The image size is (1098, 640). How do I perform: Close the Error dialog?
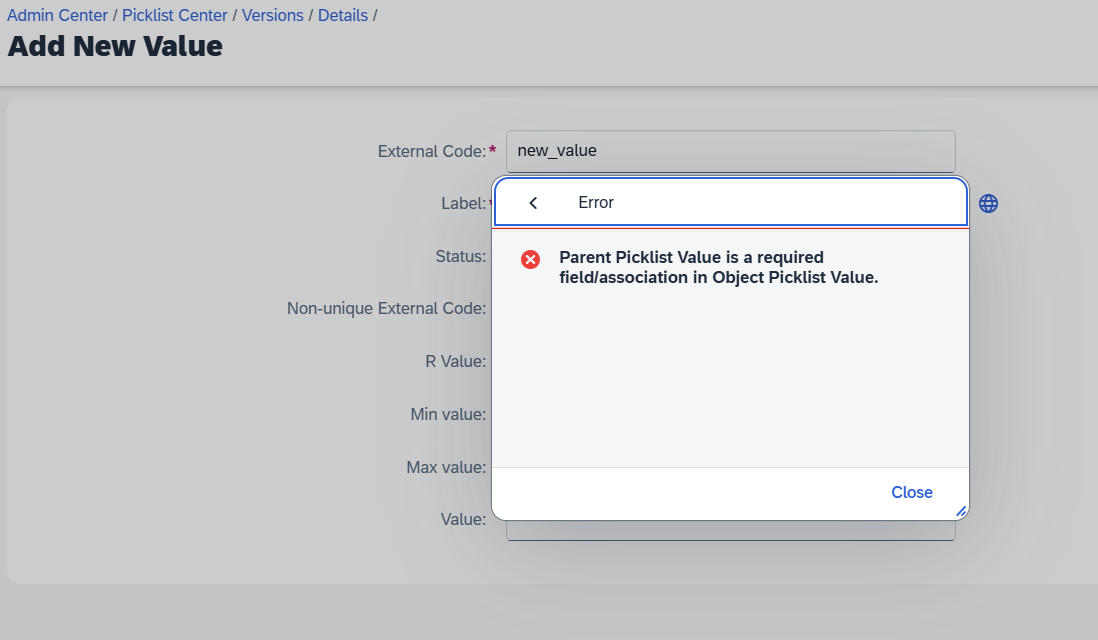(x=911, y=492)
